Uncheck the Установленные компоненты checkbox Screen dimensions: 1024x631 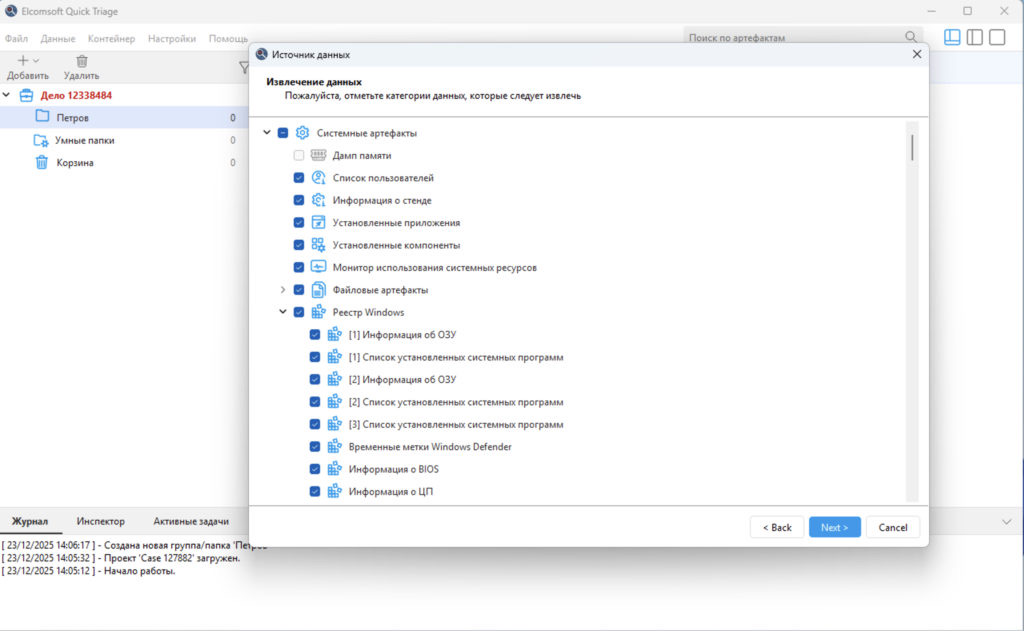coord(298,245)
